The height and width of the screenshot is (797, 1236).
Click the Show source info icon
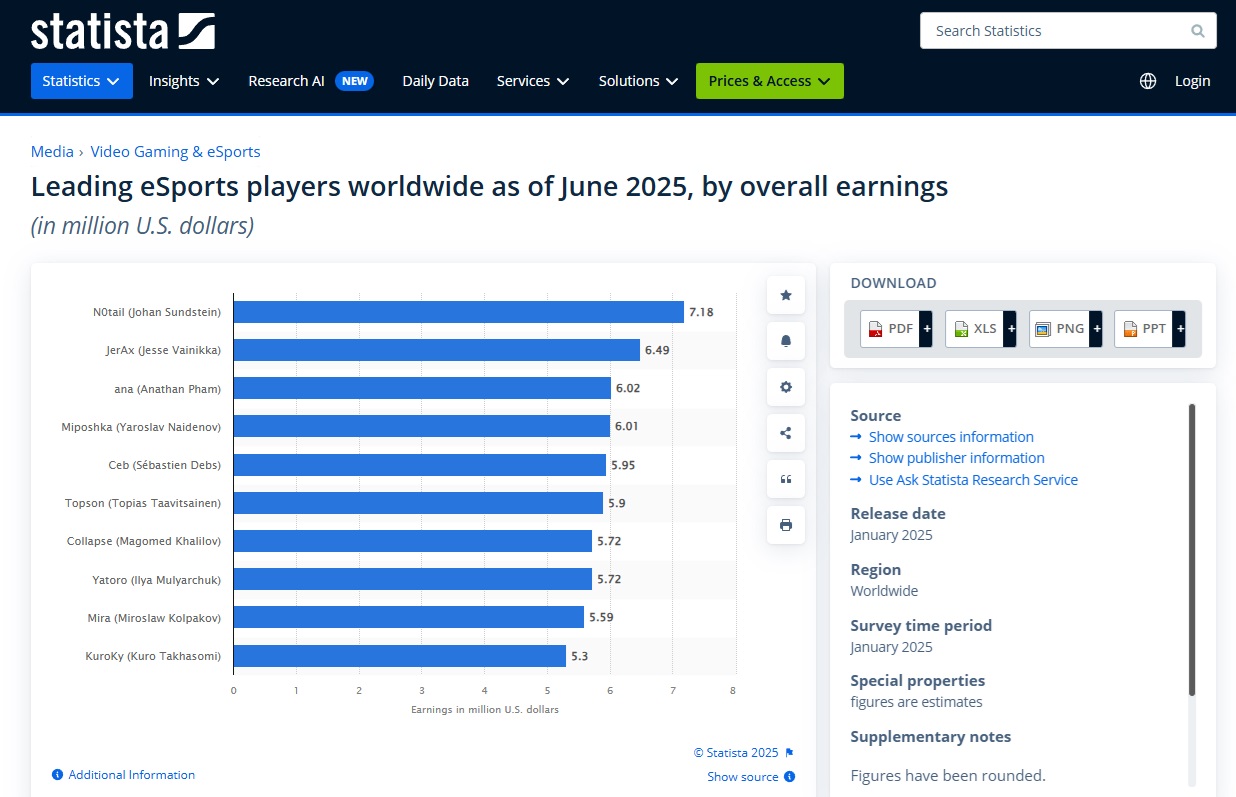click(790, 777)
